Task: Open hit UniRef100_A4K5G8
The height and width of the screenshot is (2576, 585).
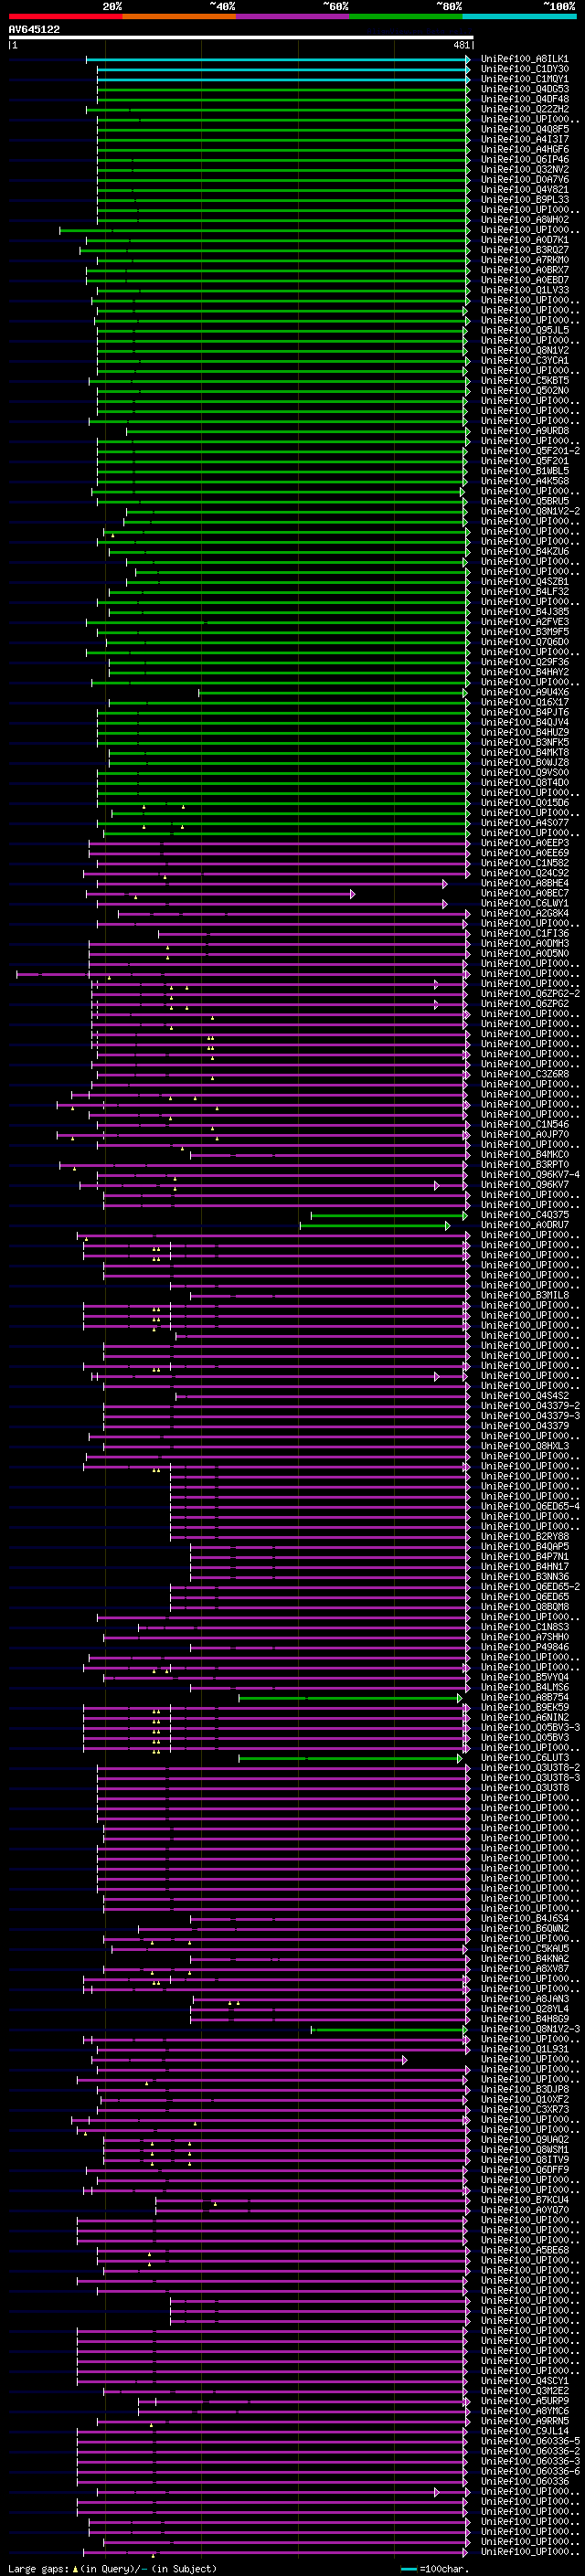Action: point(524,481)
